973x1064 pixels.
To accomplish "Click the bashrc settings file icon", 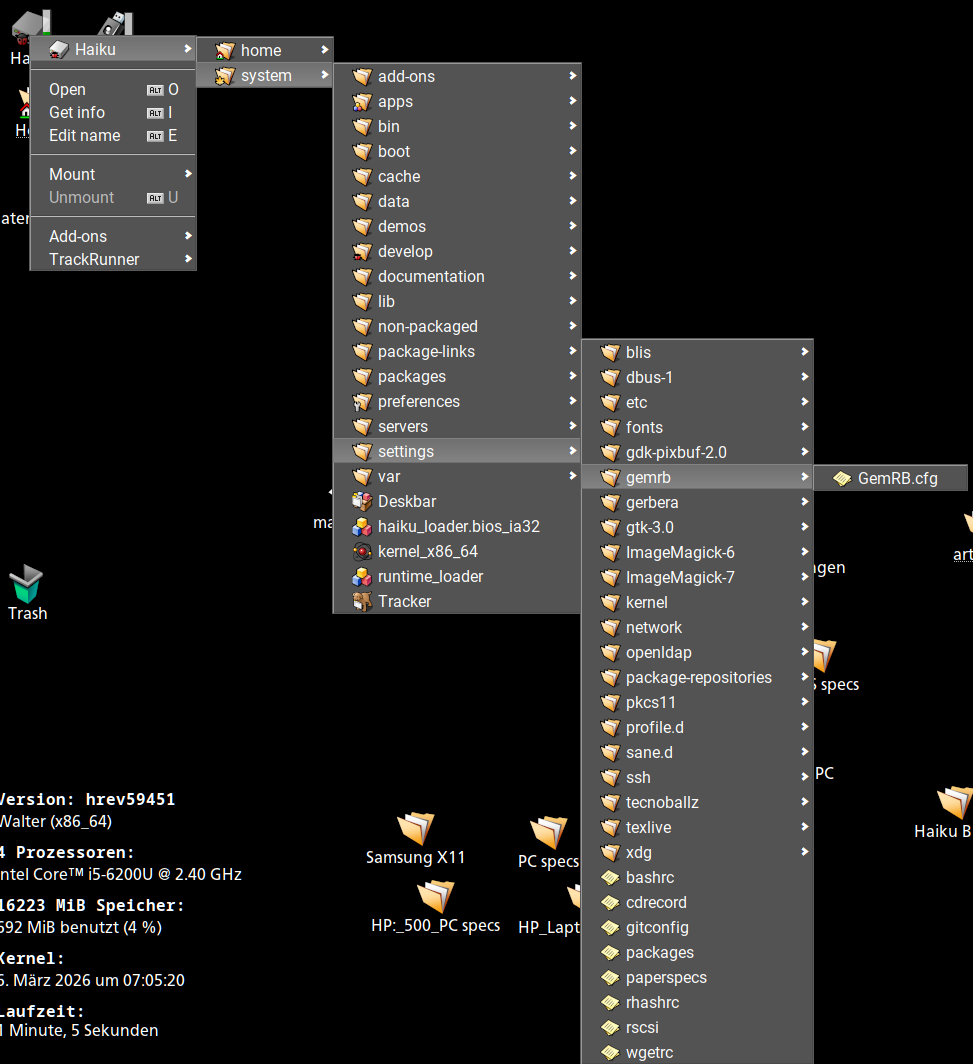I will tap(610, 878).
